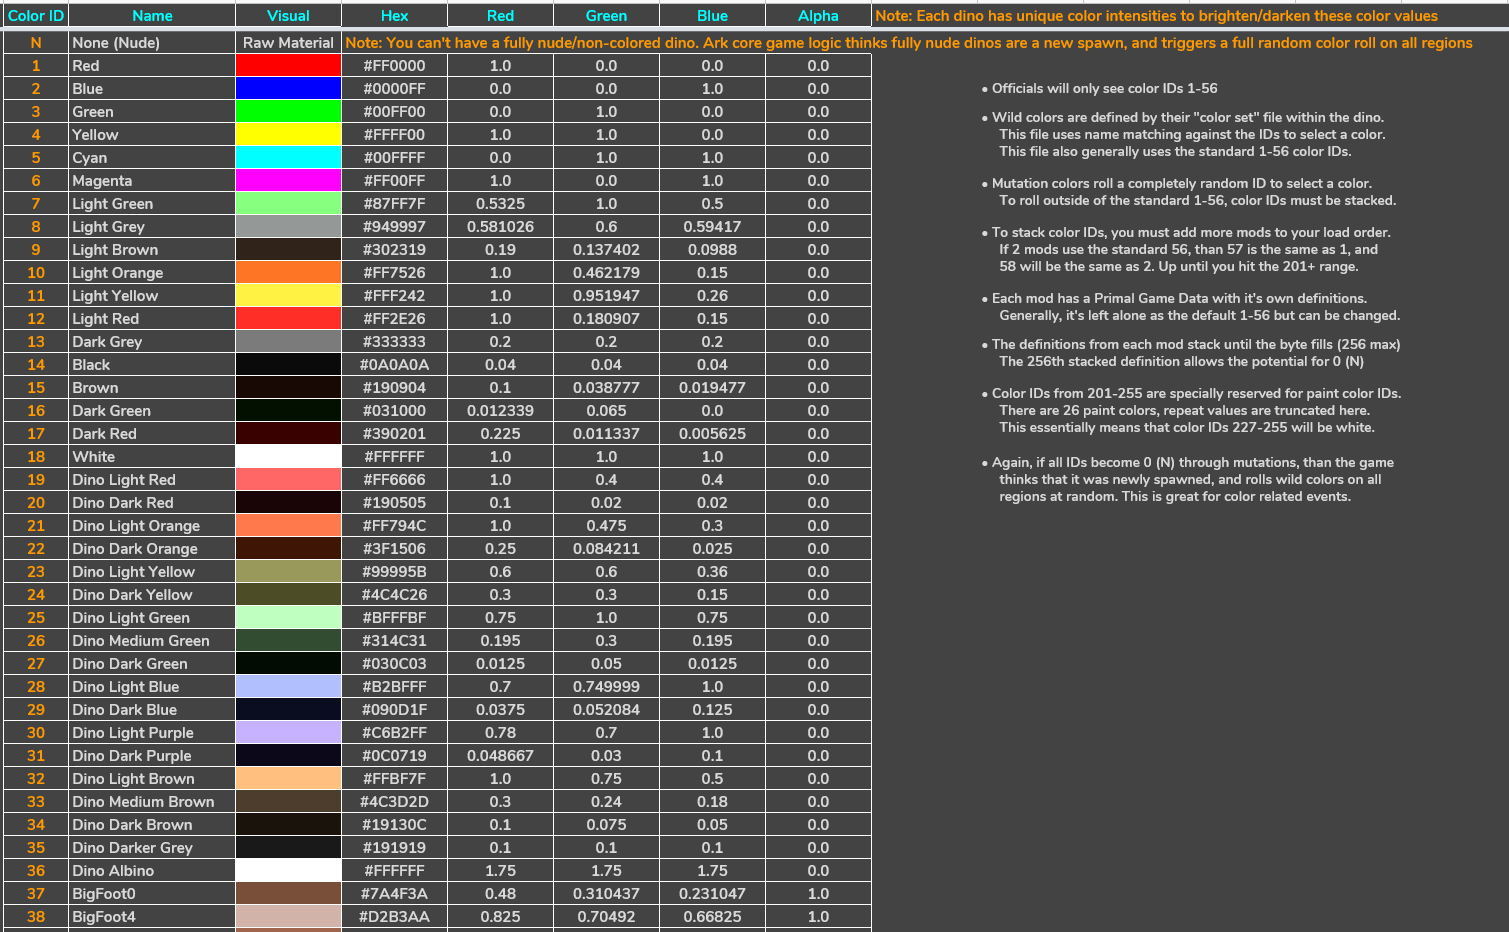This screenshot has width=1509, height=932.
Task: Select the Cyan visual color cell
Action: click(x=288, y=157)
